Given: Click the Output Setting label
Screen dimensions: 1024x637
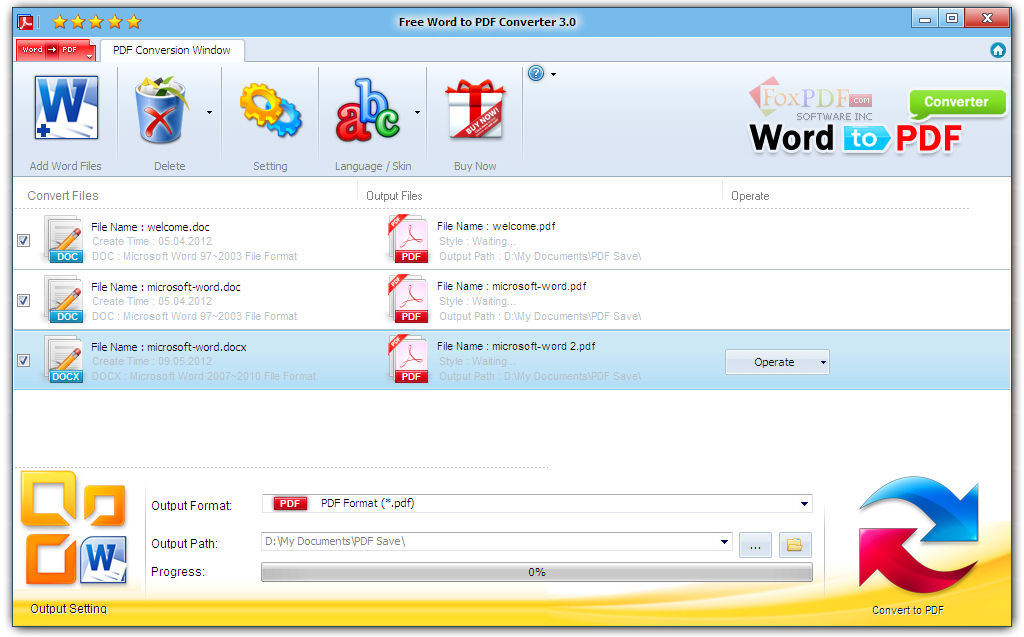Looking at the screenshot, I should coord(69,609).
